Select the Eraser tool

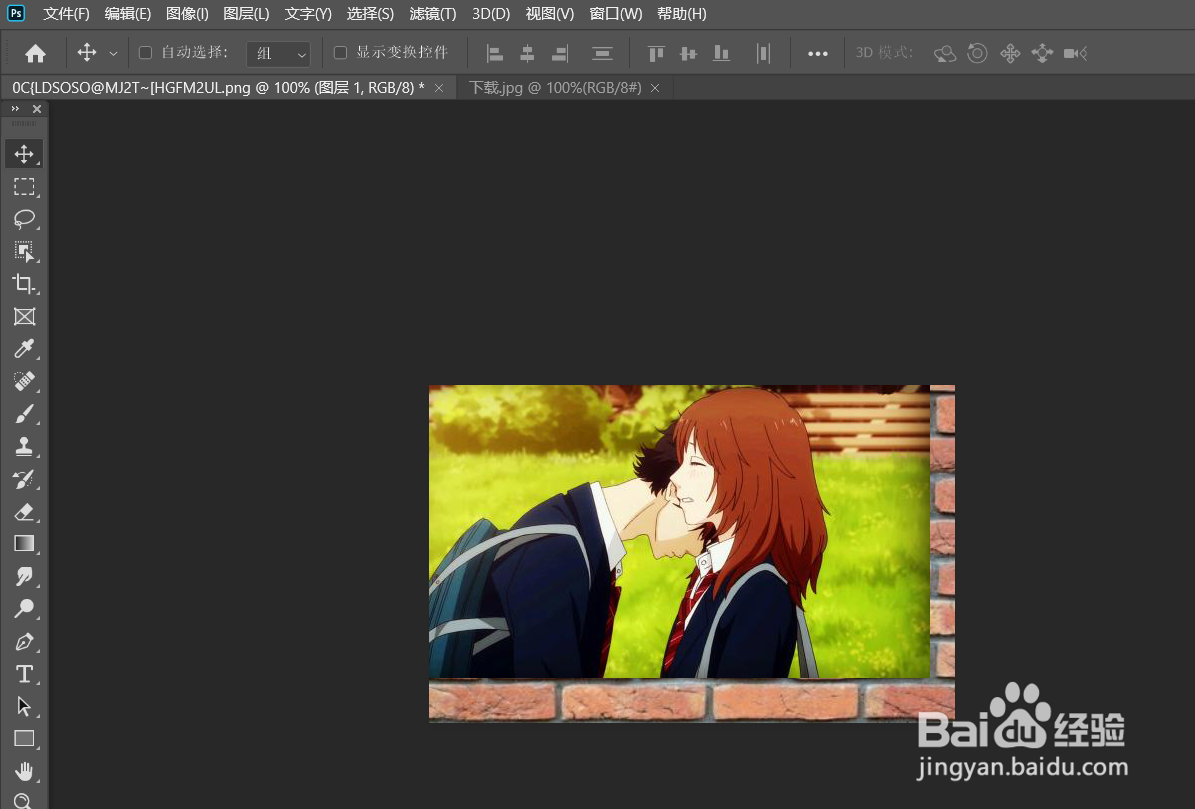[24, 512]
